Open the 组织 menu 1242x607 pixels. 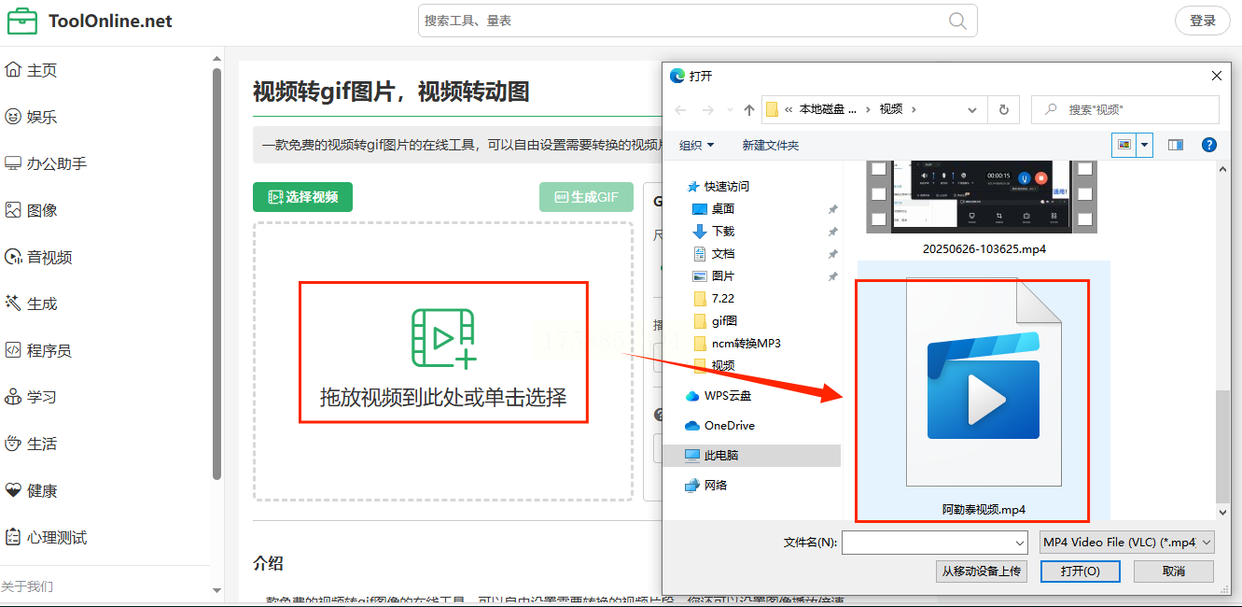click(x=697, y=145)
